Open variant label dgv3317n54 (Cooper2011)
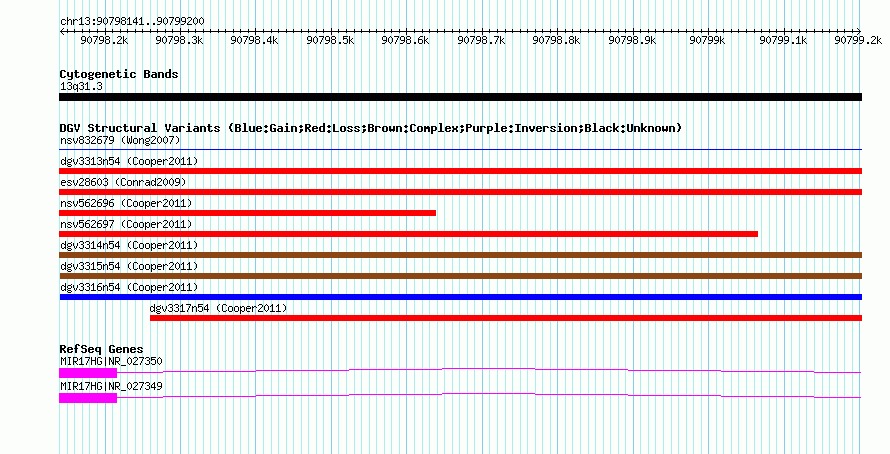Viewport: 890px width, 454px height. pos(219,308)
